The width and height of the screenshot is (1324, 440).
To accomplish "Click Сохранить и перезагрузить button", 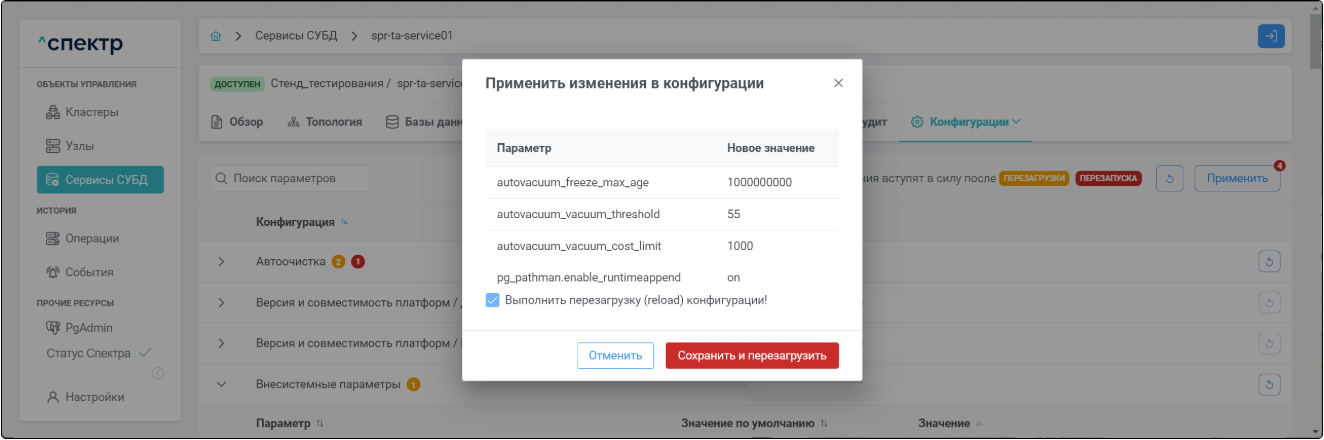I will tap(752, 356).
